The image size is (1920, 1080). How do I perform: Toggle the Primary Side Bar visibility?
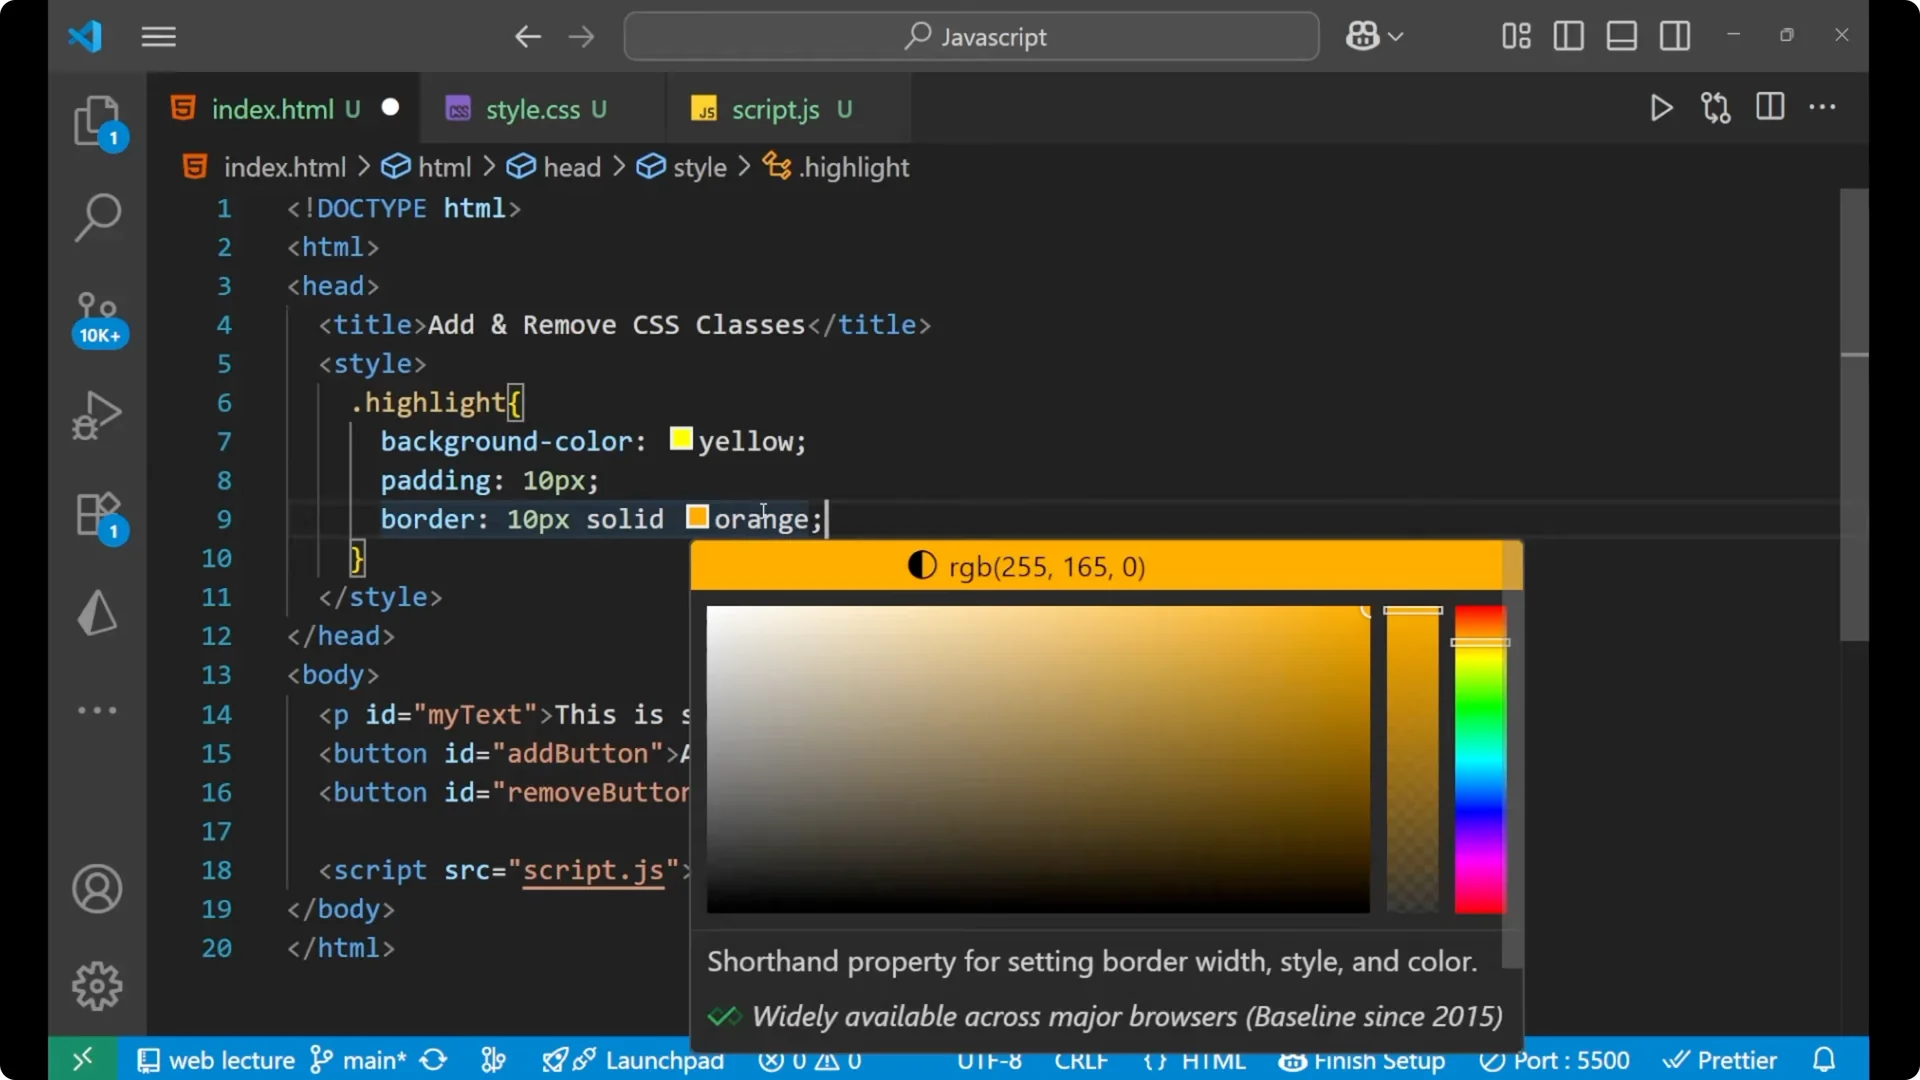tap(1567, 36)
